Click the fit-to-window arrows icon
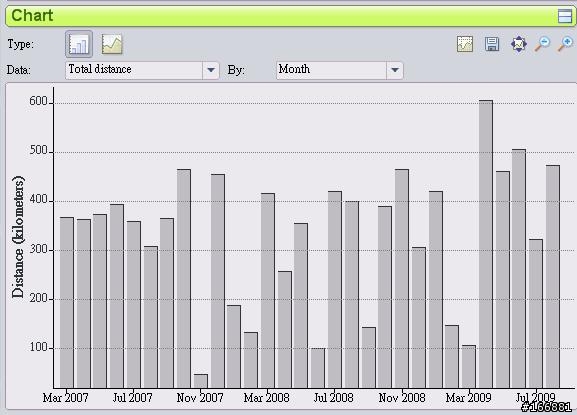577x415 pixels. 518,44
